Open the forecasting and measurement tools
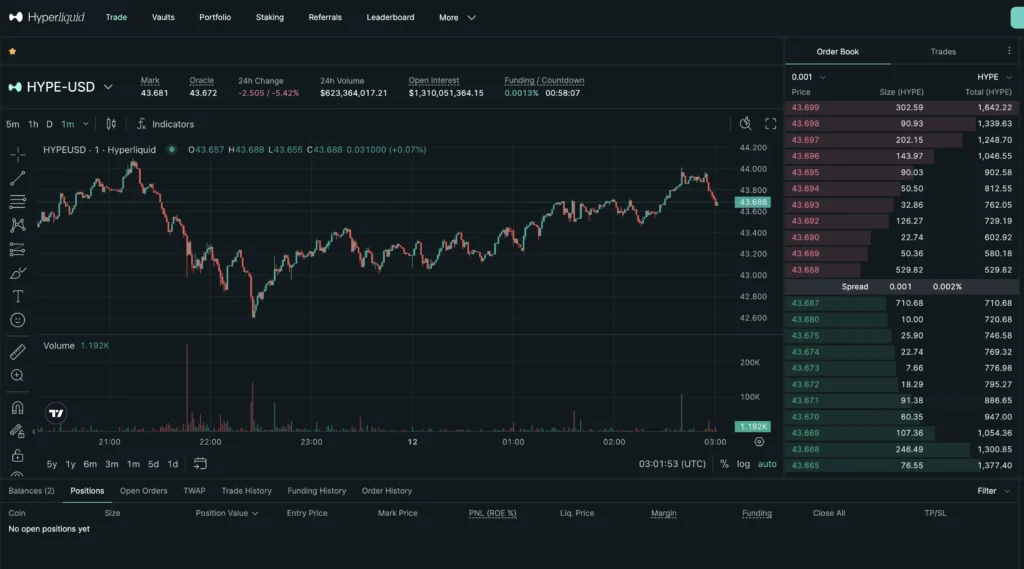The image size is (1024, 569). (18, 250)
